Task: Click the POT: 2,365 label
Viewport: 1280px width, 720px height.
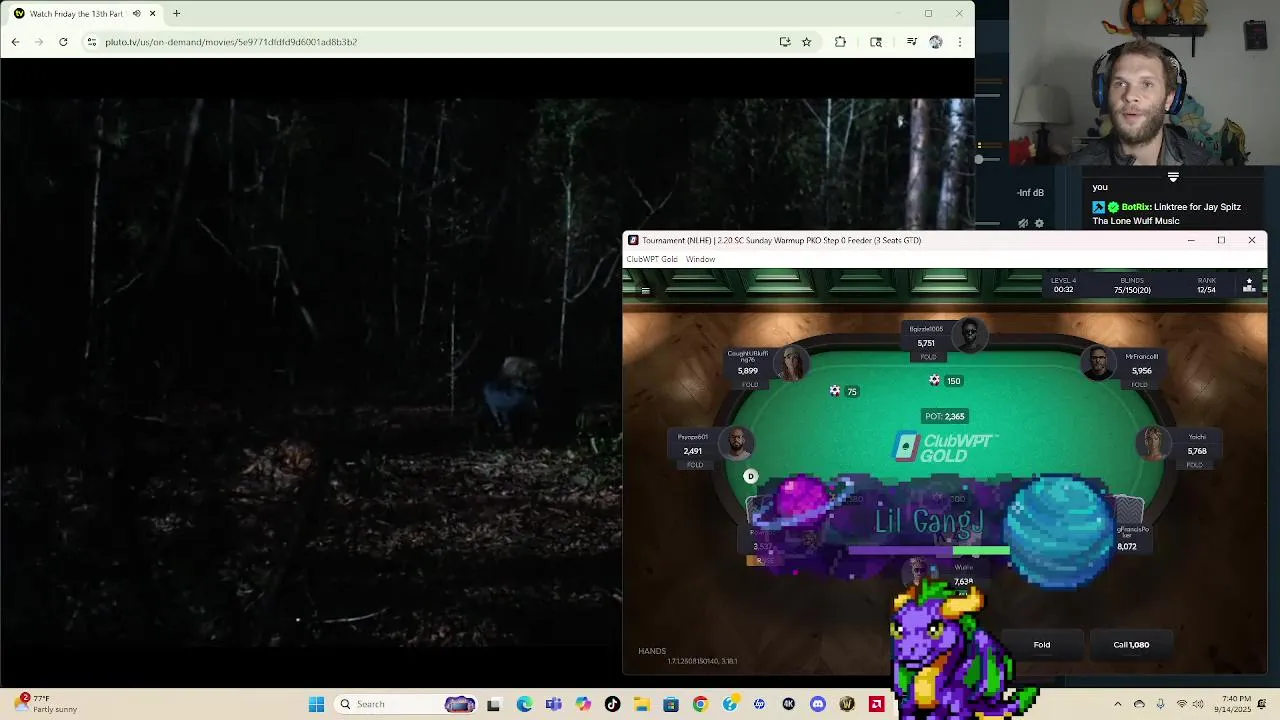Action: click(x=945, y=416)
